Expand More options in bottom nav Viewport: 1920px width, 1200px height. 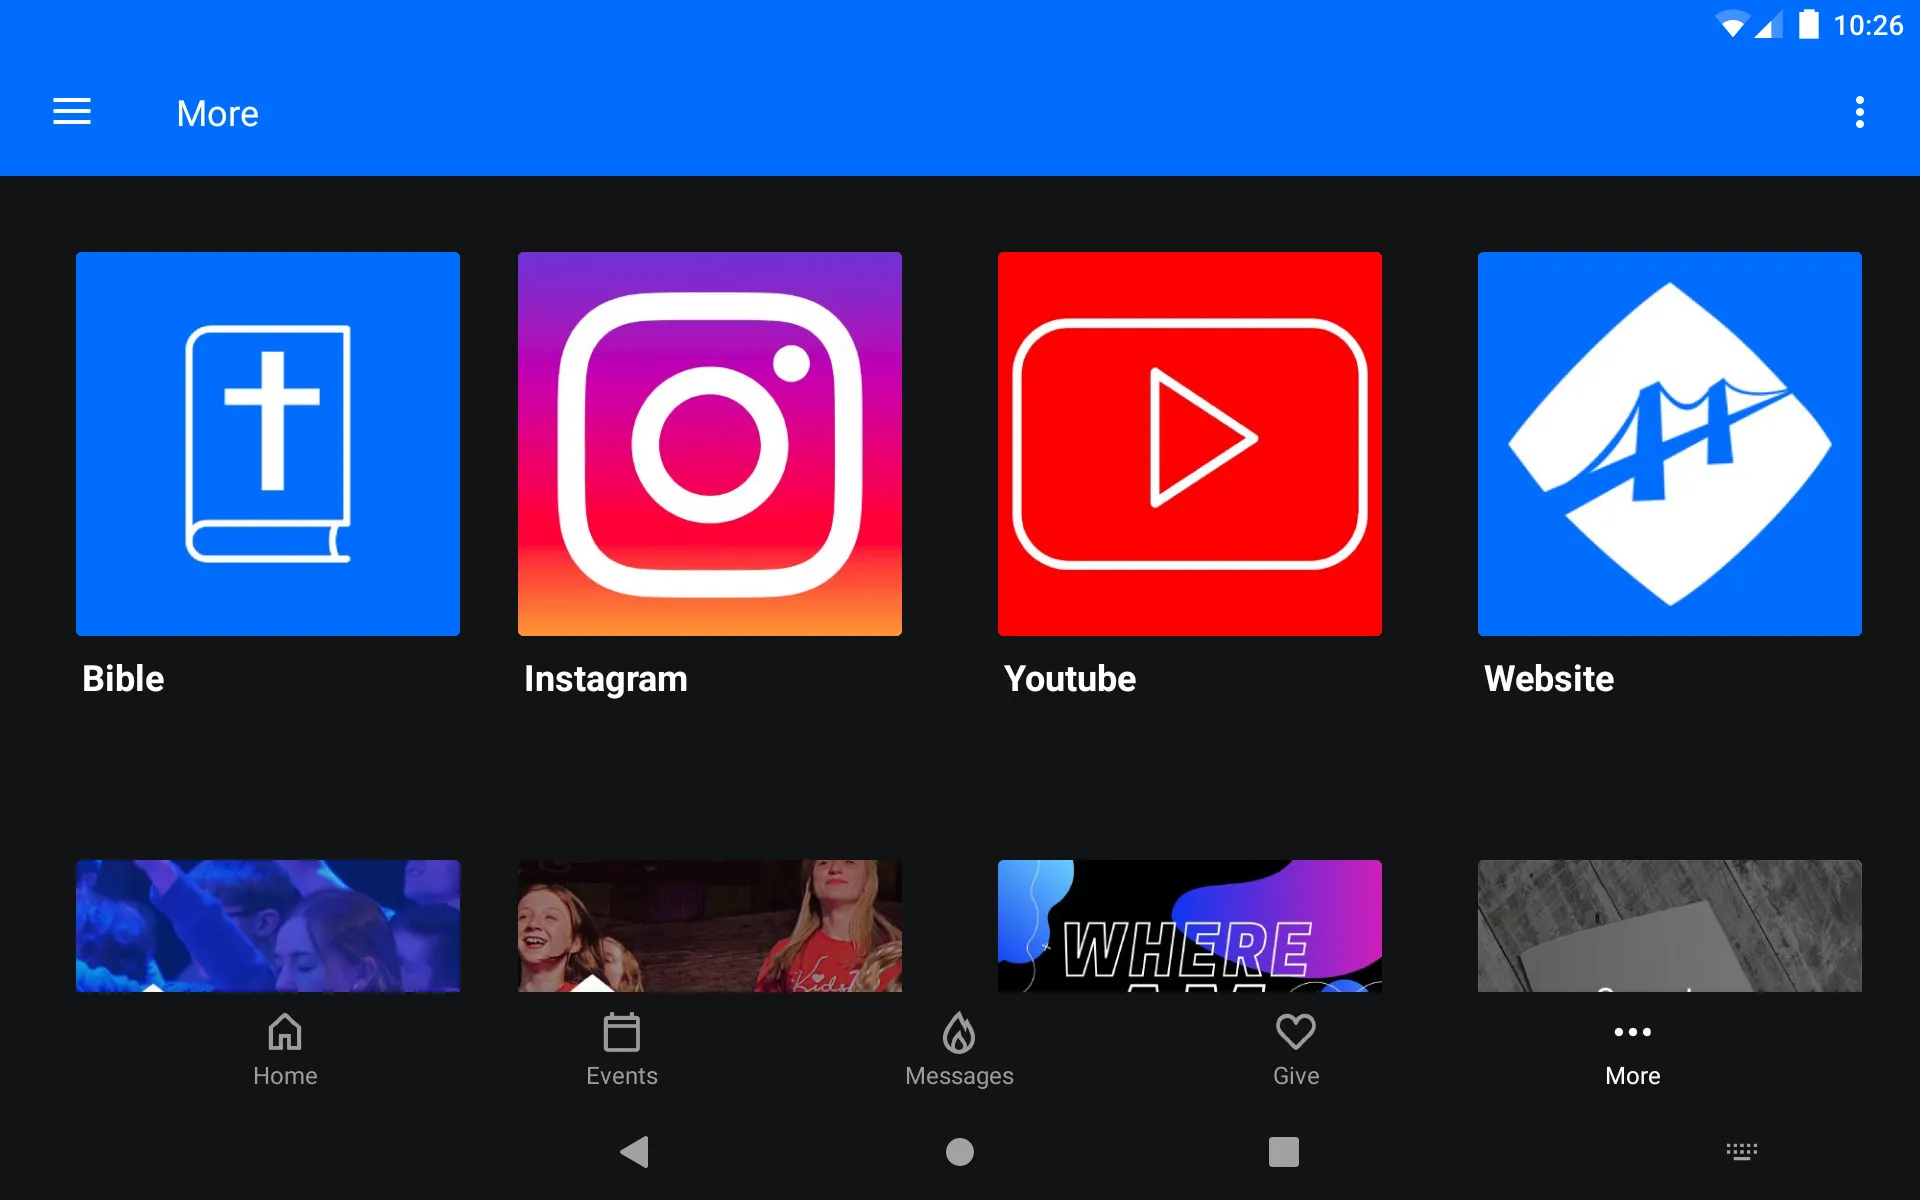[1631, 1049]
